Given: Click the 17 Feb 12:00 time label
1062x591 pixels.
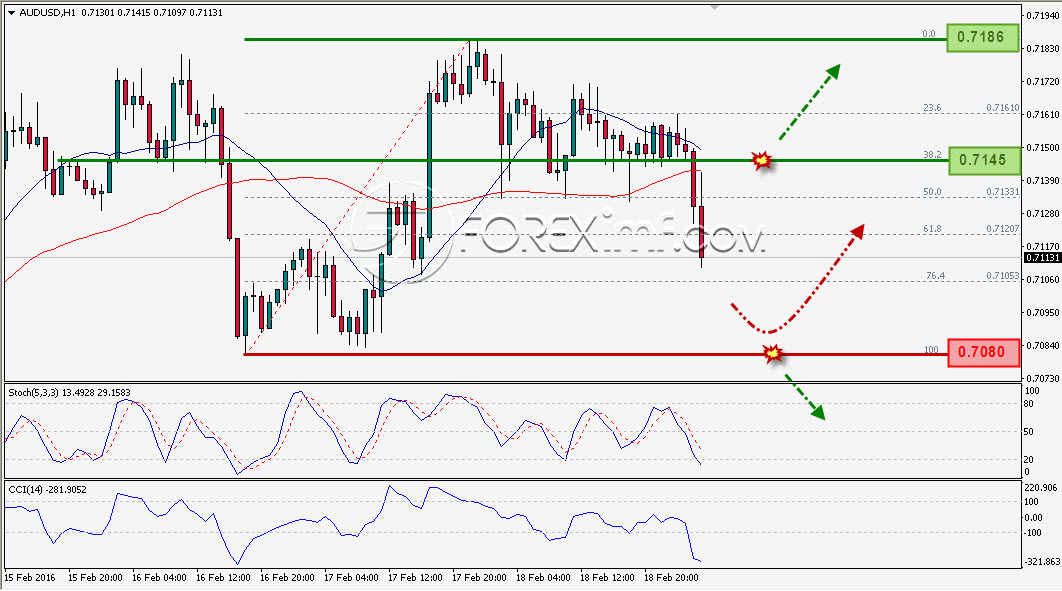Looking at the screenshot, I should [x=415, y=577].
